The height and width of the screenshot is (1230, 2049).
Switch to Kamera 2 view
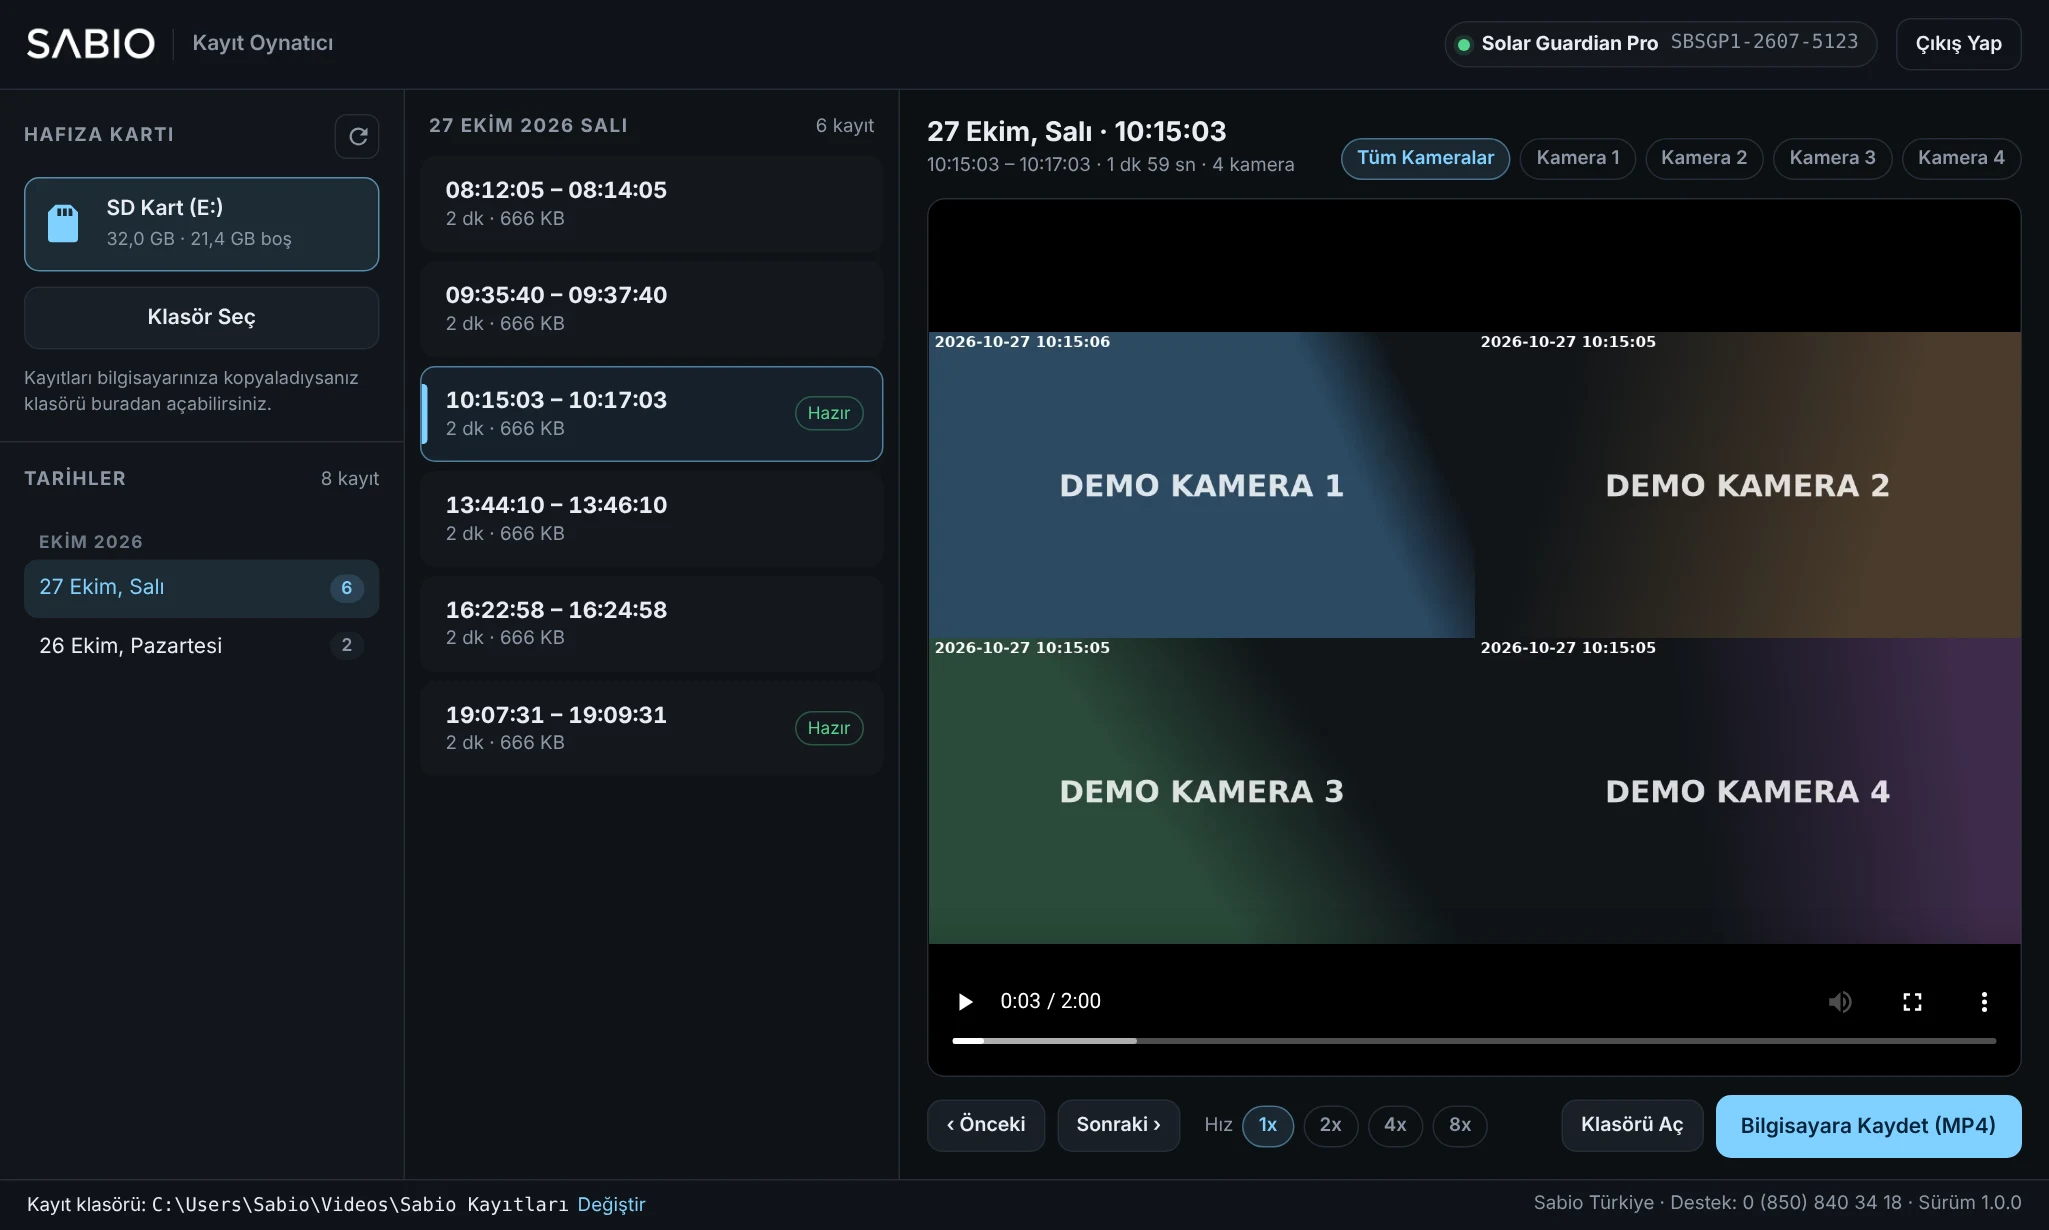point(1704,158)
